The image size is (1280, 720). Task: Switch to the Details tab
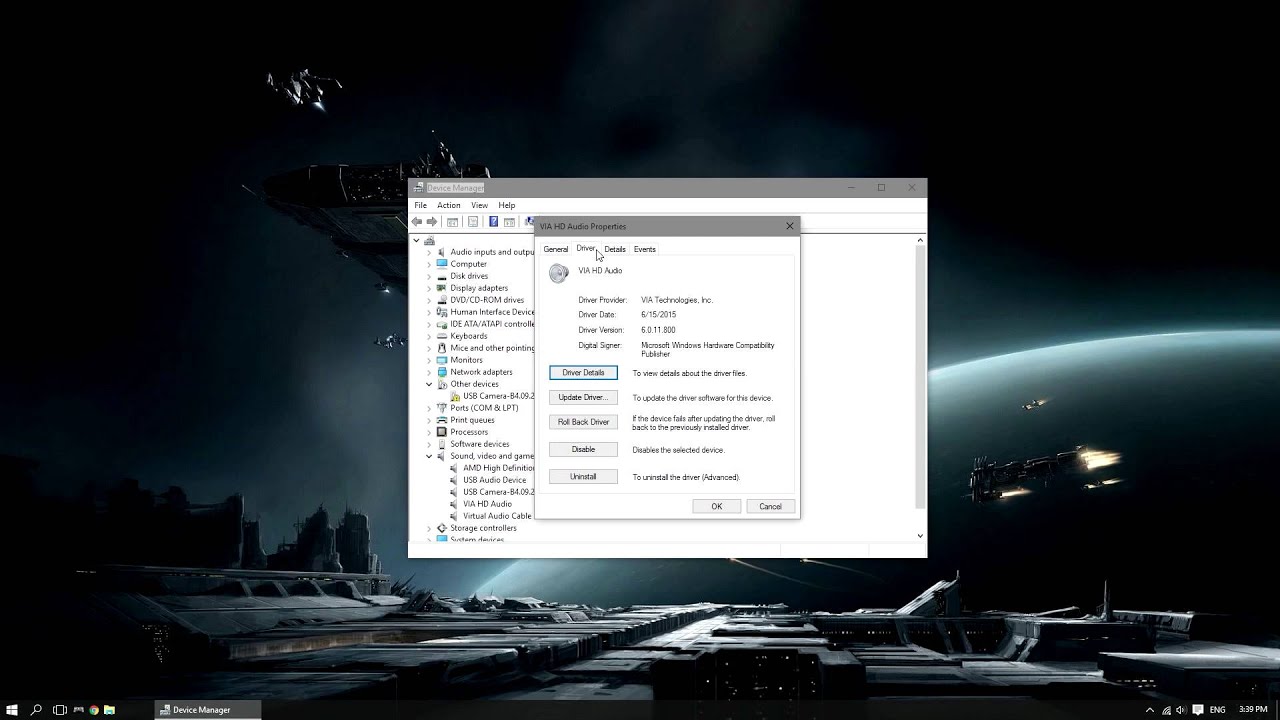click(x=615, y=249)
